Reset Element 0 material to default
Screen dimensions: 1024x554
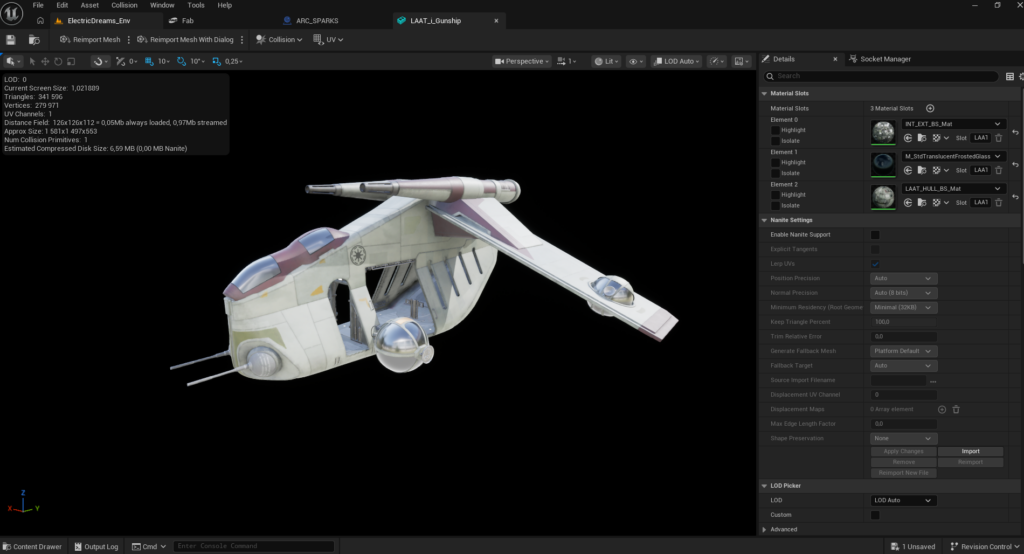pyautogui.click(x=1015, y=132)
